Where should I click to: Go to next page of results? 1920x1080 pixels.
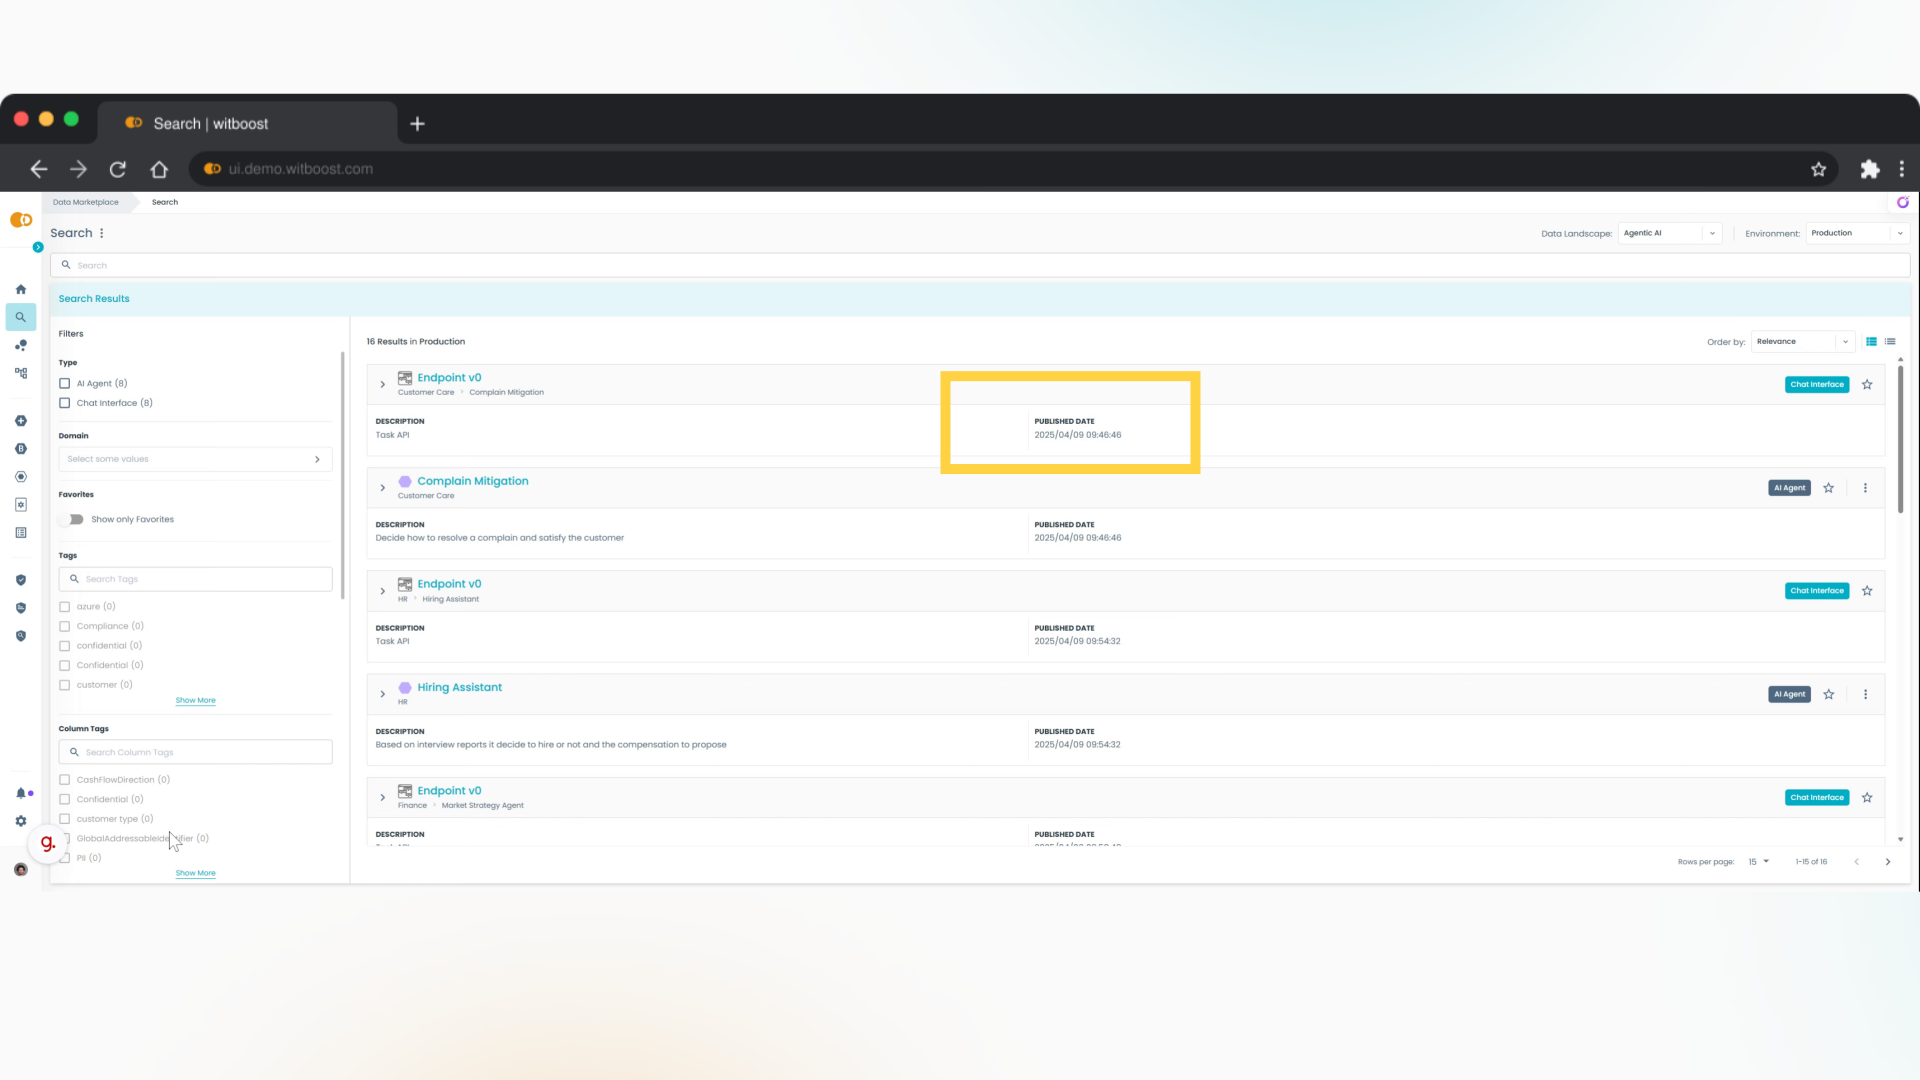click(1888, 862)
